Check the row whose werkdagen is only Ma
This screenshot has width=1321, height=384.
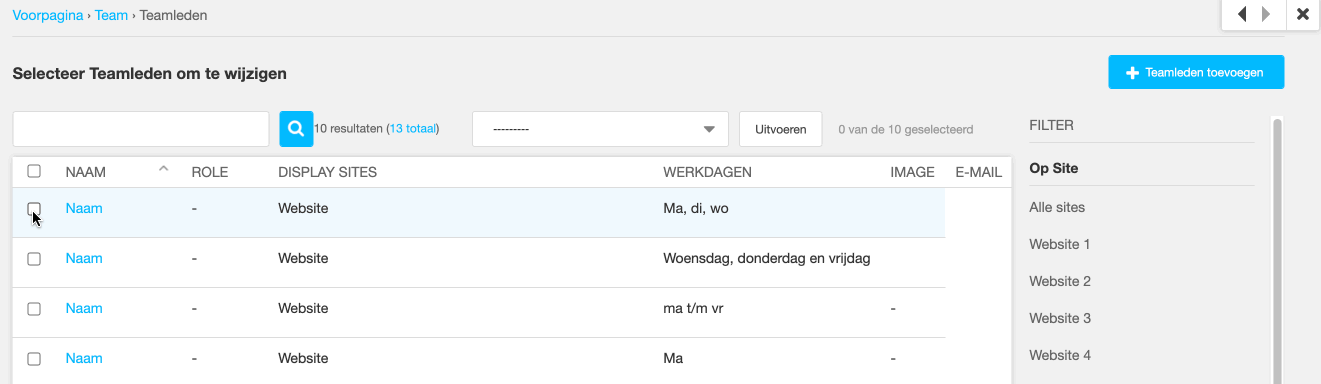pos(34,359)
